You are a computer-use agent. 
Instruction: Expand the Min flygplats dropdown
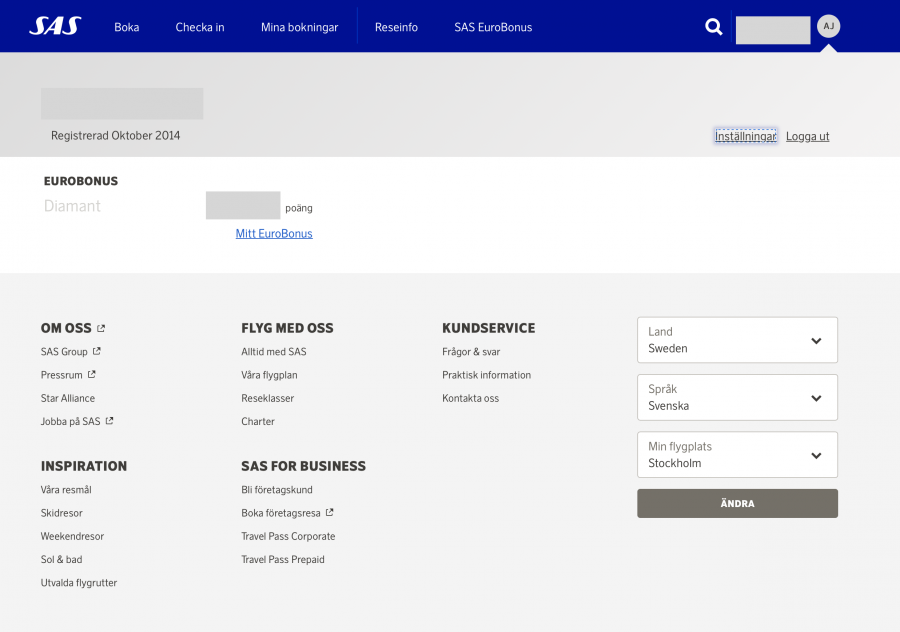pyautogui.click(x=737, y=455)
